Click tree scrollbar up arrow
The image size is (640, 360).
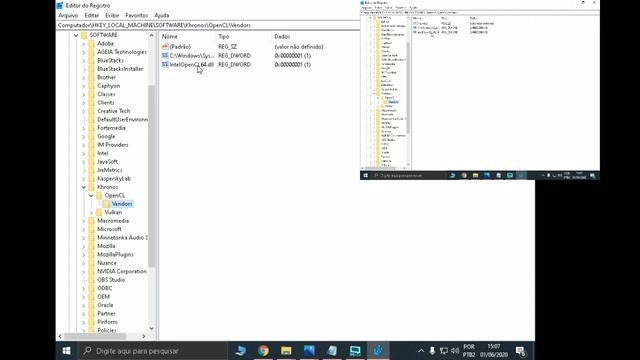[x=151, y=36]
